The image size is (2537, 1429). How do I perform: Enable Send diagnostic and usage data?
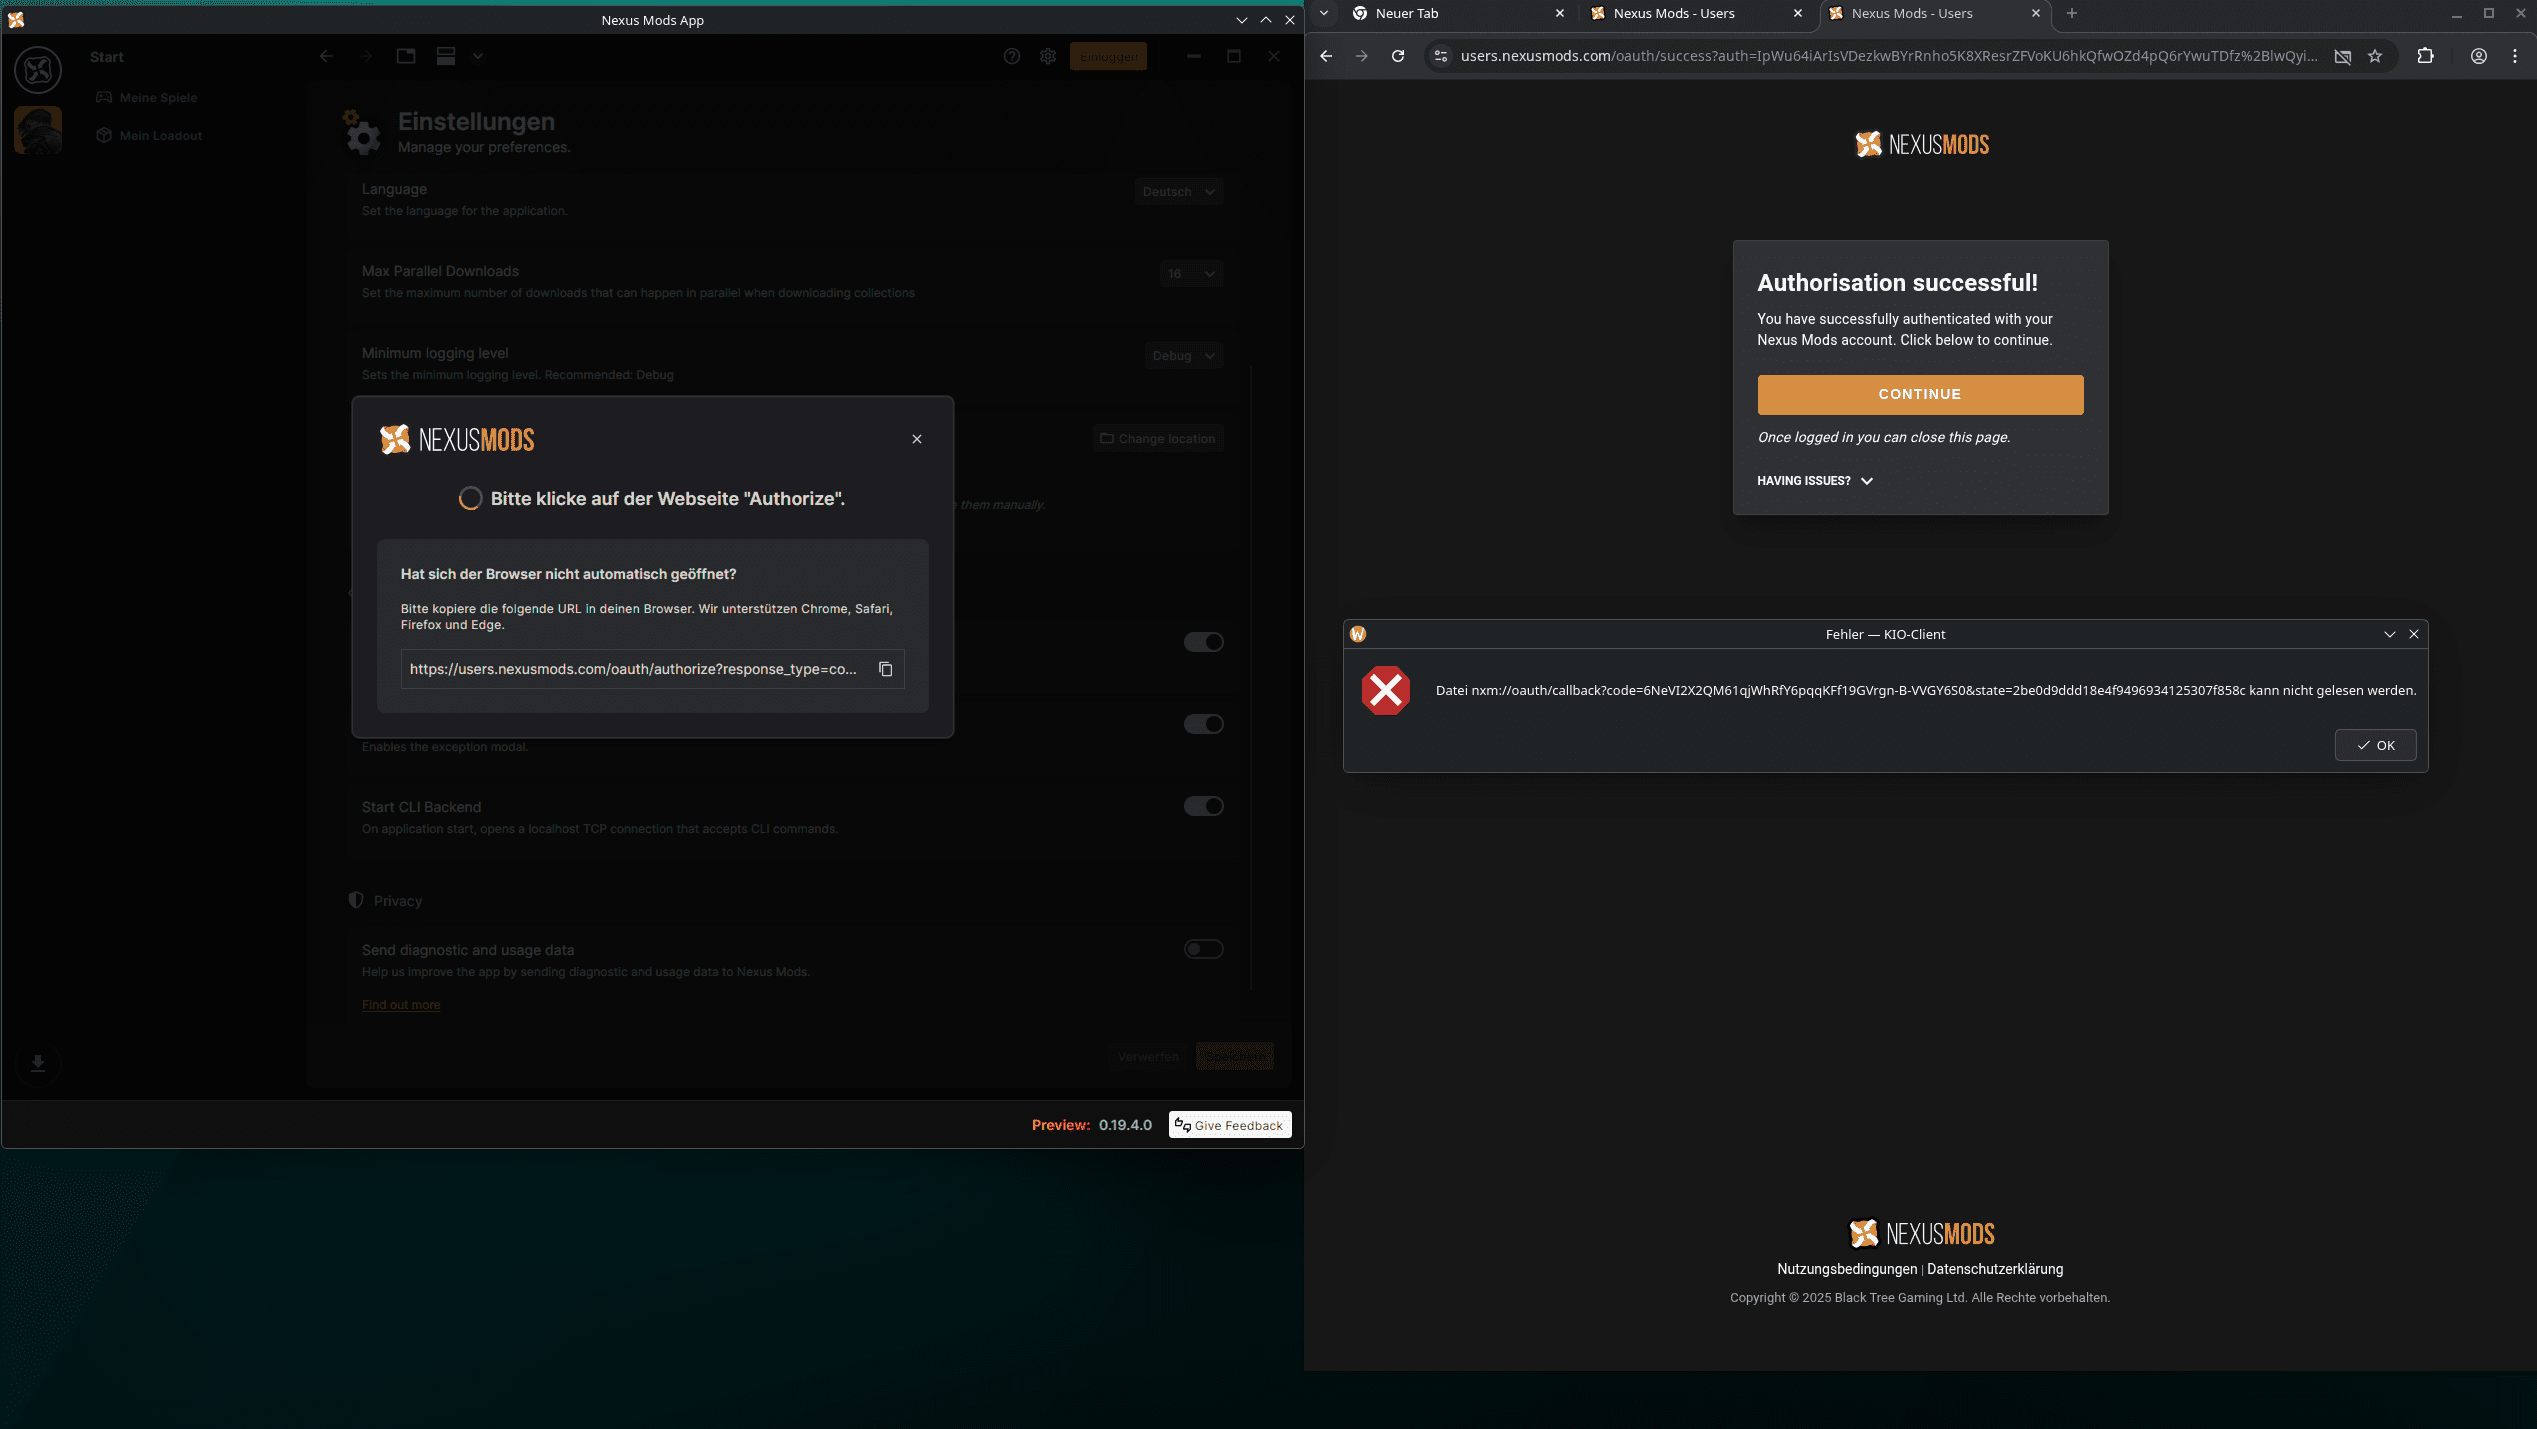click(1203, 949)
